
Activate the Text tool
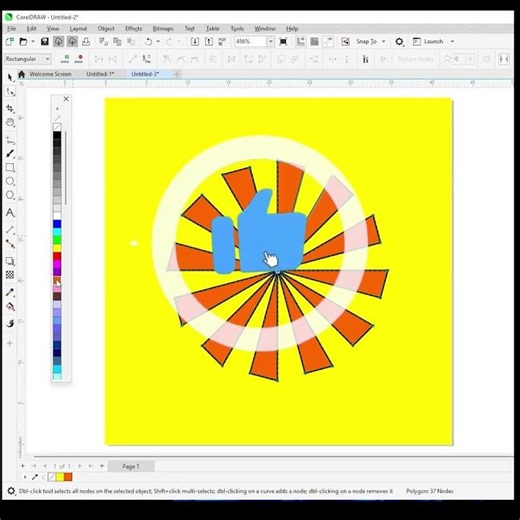10,213
